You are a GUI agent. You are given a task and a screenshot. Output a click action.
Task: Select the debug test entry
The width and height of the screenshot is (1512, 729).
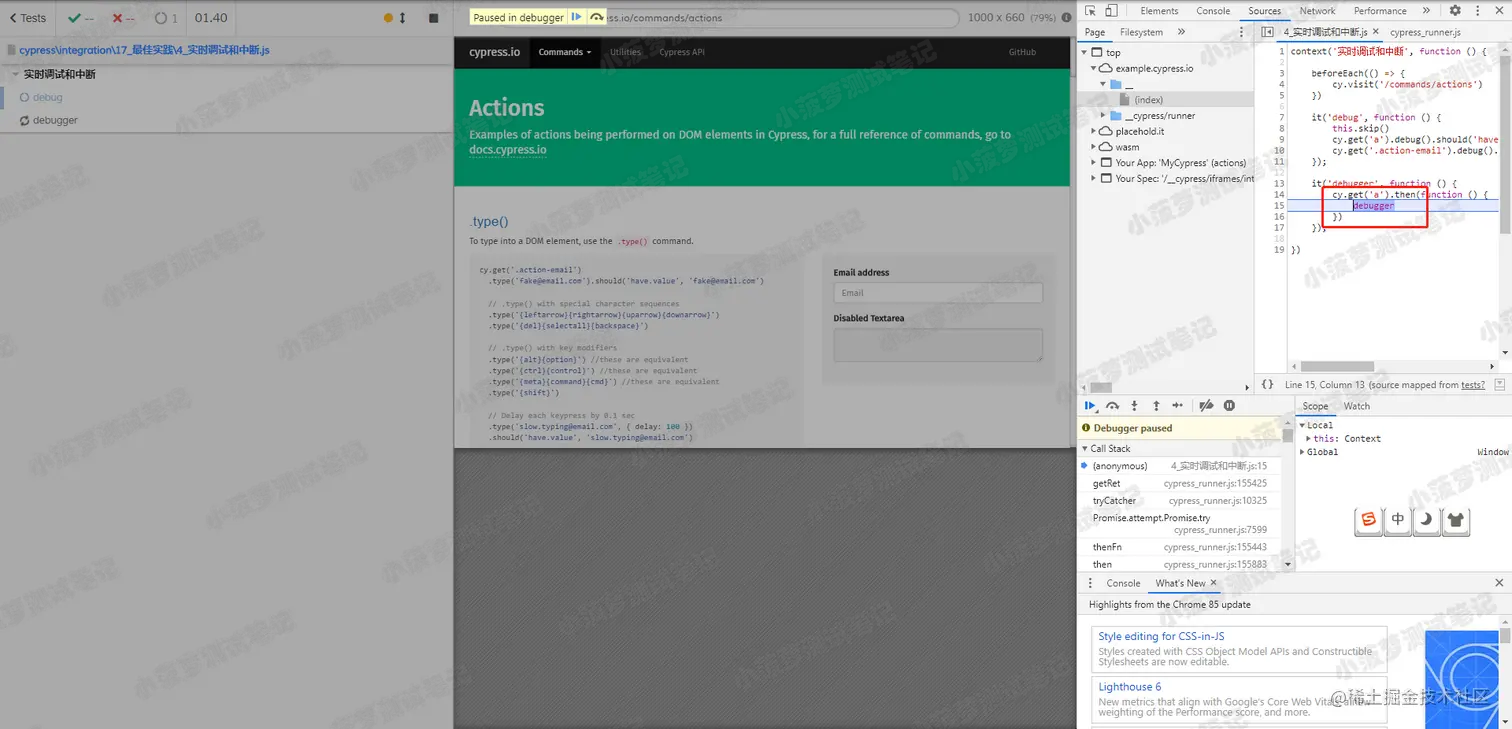[47, 97]
